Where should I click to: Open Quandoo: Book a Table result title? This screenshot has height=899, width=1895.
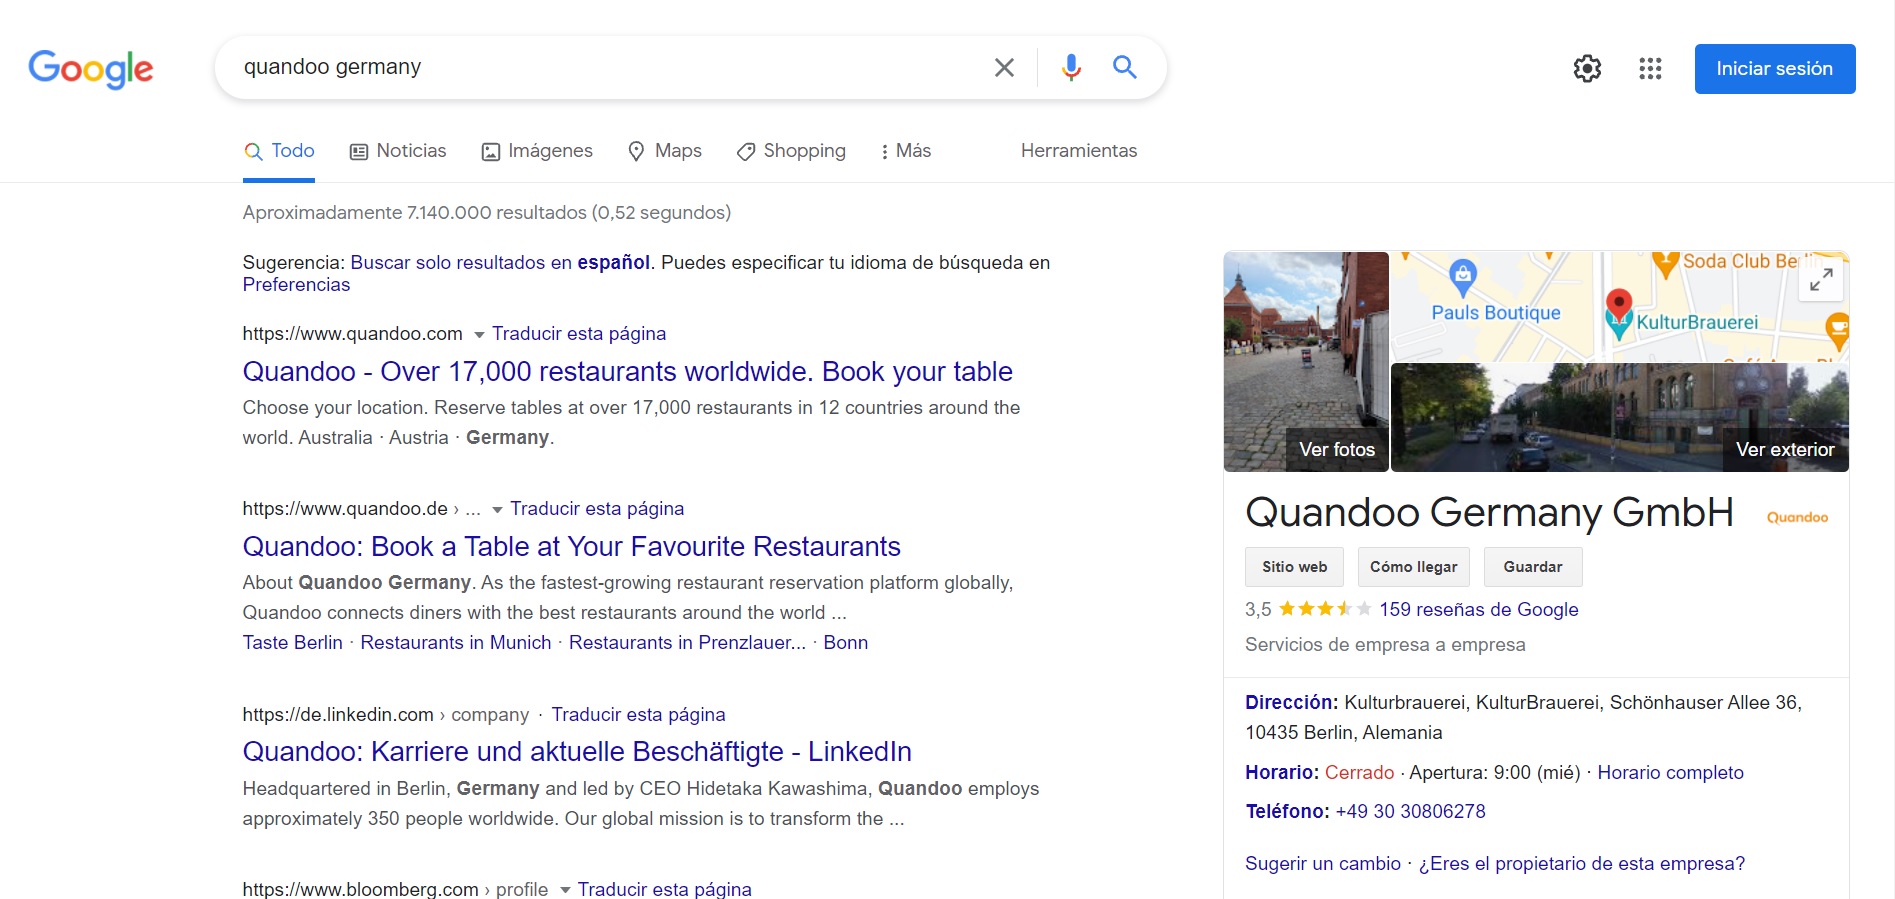[571, 546]
